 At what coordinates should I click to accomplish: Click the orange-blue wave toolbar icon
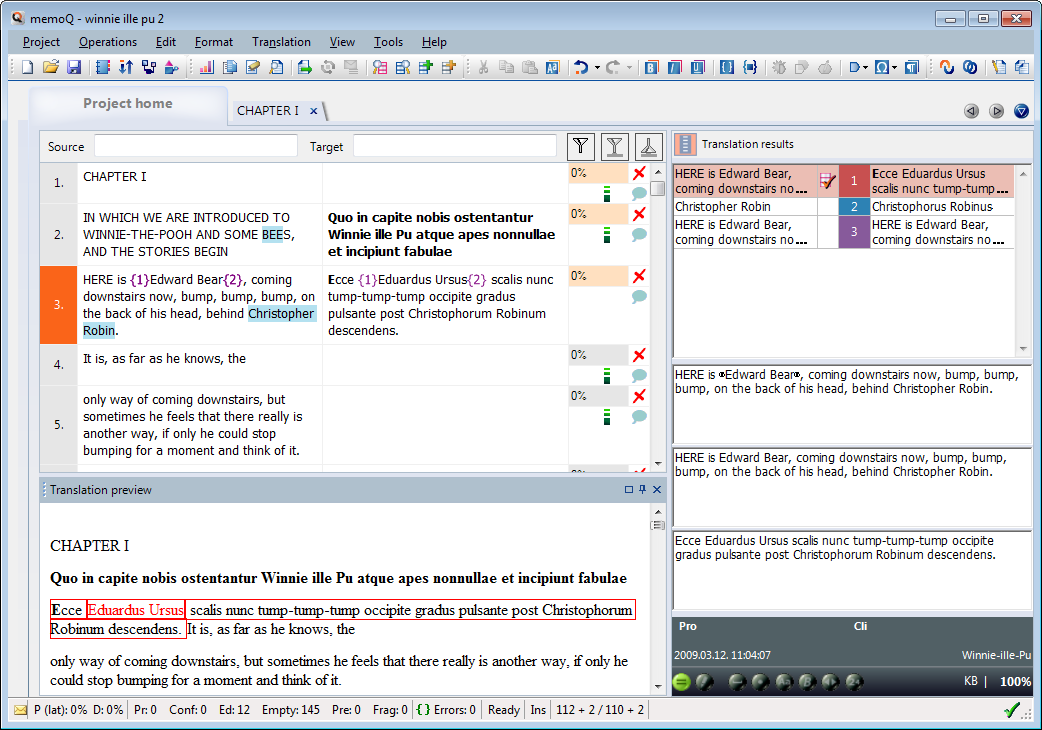(x=947, y=67)
